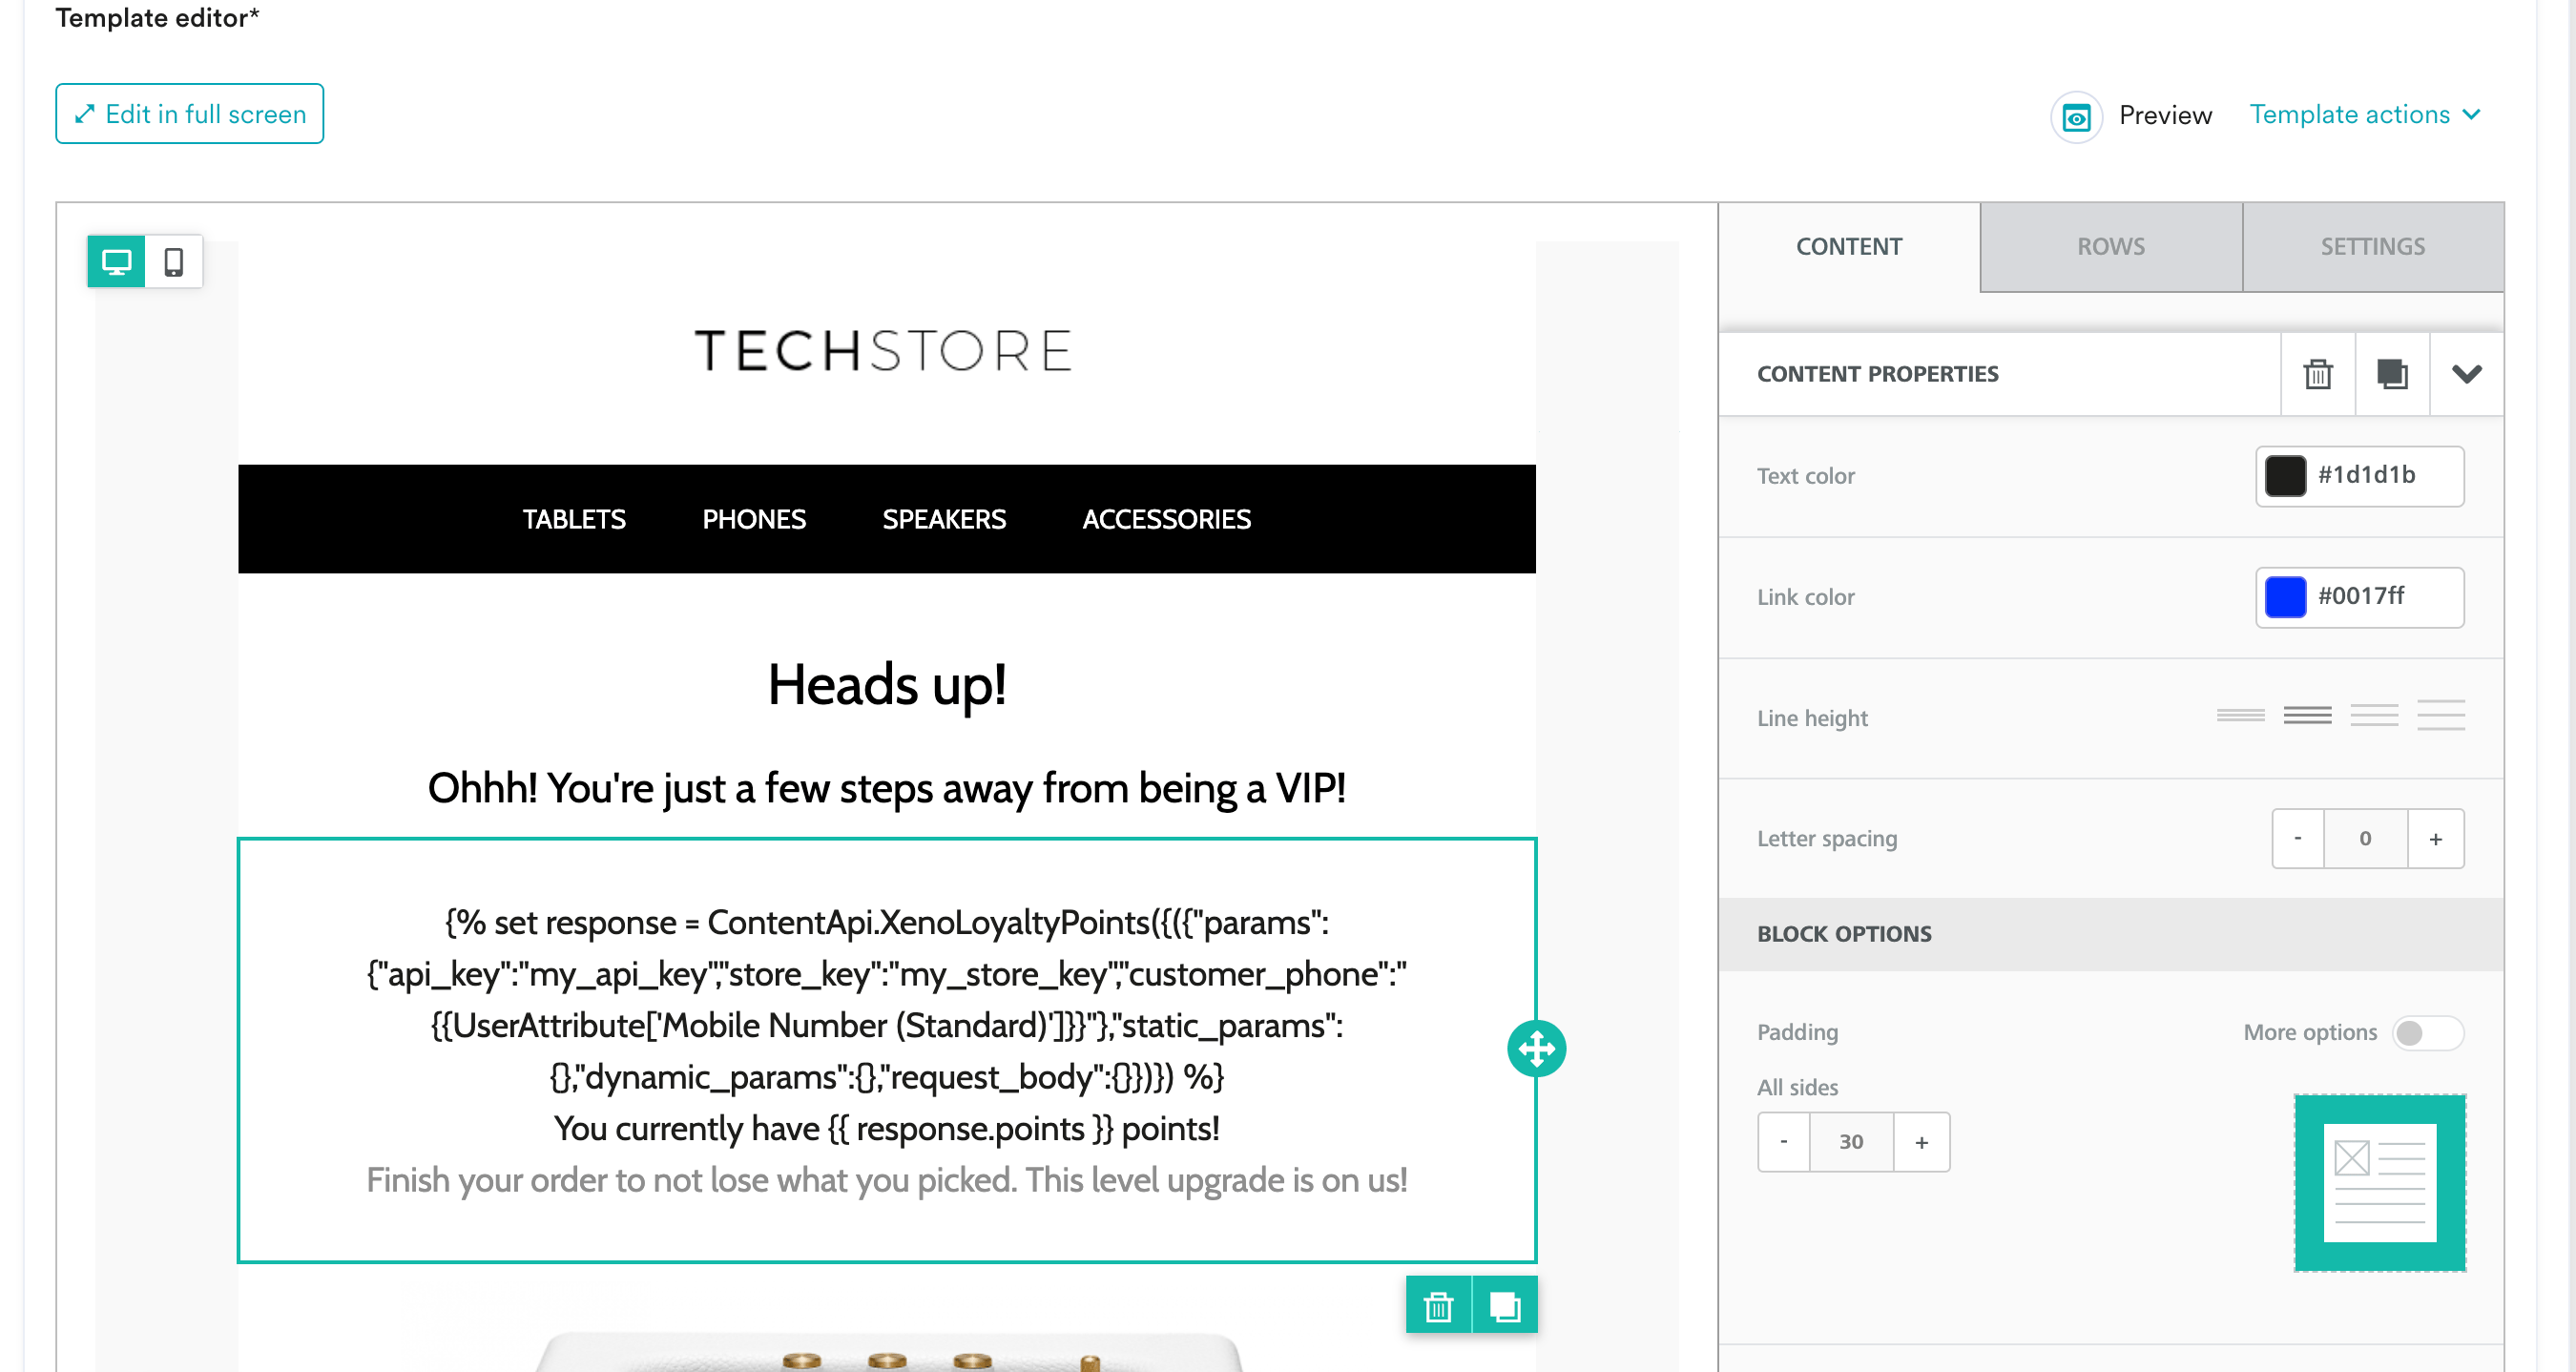The height and width of the screenshot is (1372, 2576).
Task: Select the tightest line height option
Action: click(x=2240, y=715)
